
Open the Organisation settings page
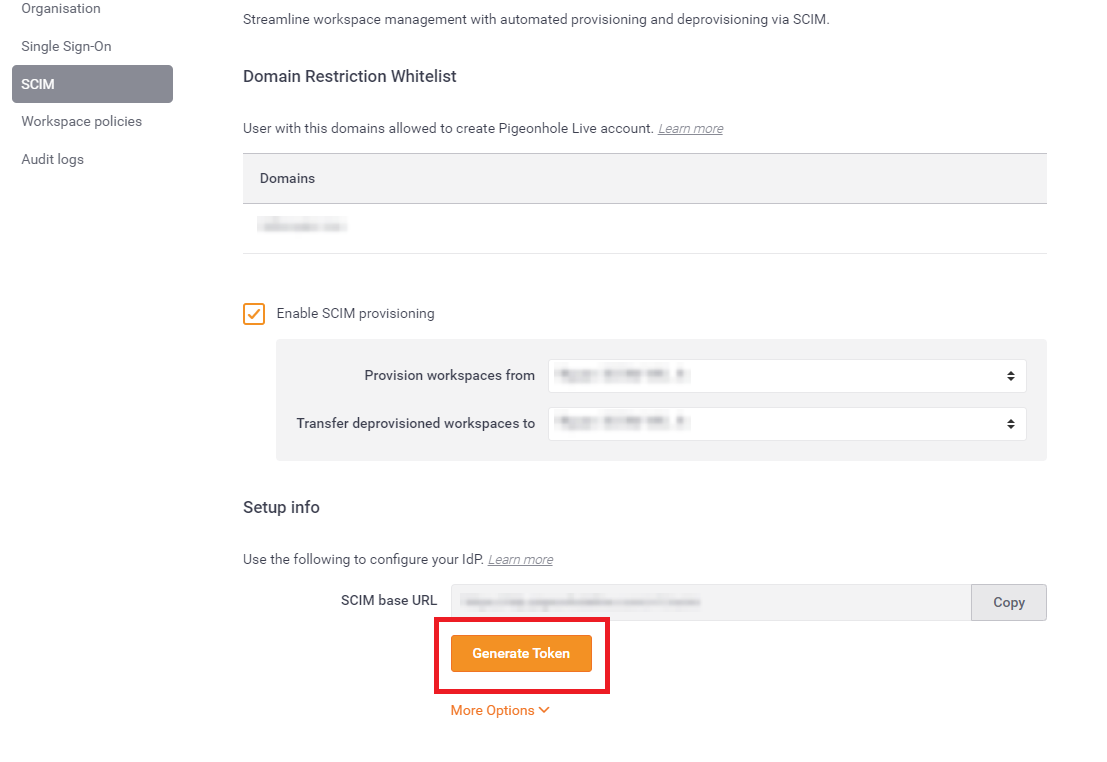[x=61, y=8]
